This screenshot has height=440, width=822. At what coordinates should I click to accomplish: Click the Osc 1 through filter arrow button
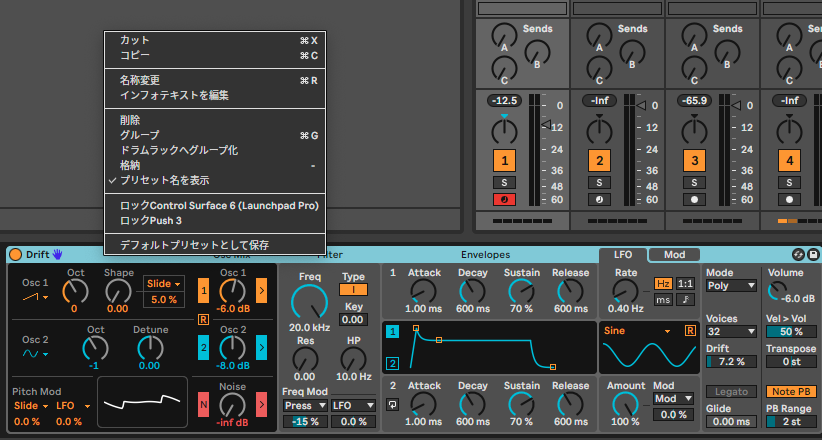pos(262,291)
